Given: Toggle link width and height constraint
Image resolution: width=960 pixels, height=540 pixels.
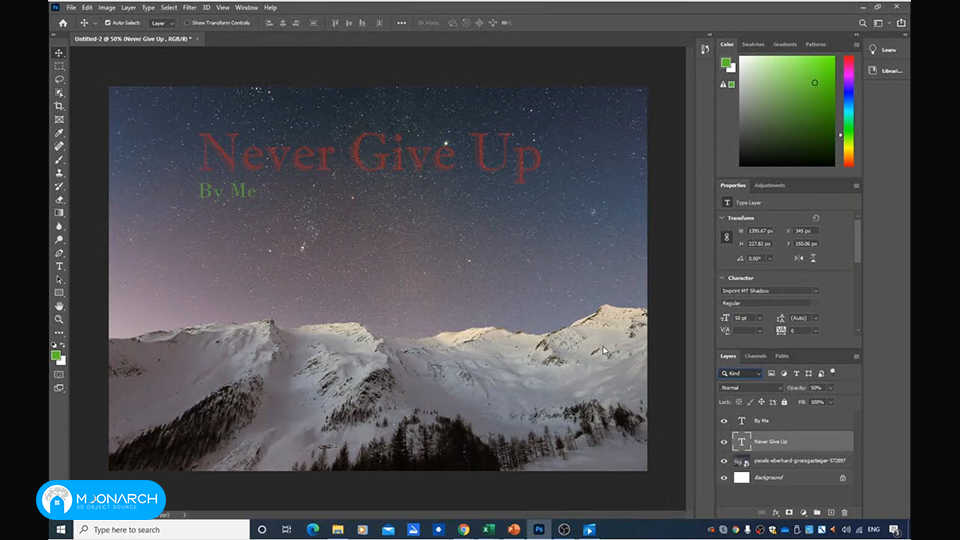Looking at the screenshot, I should coord(727,237).
